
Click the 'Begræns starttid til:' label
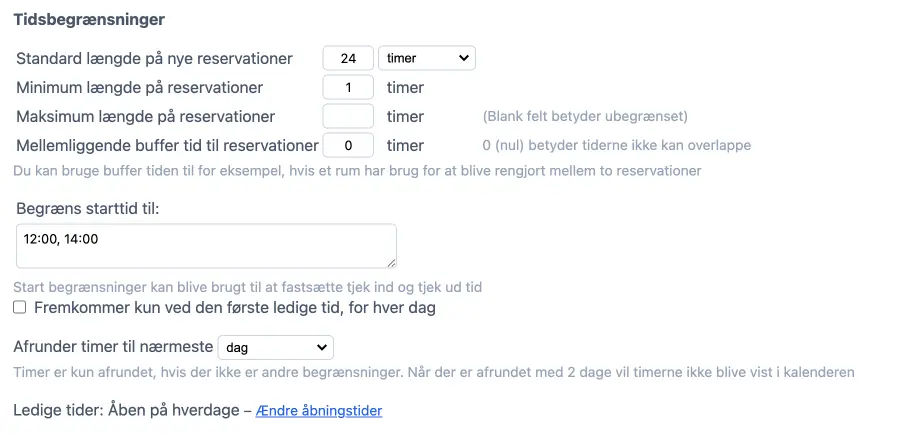(x=88, y=208)
